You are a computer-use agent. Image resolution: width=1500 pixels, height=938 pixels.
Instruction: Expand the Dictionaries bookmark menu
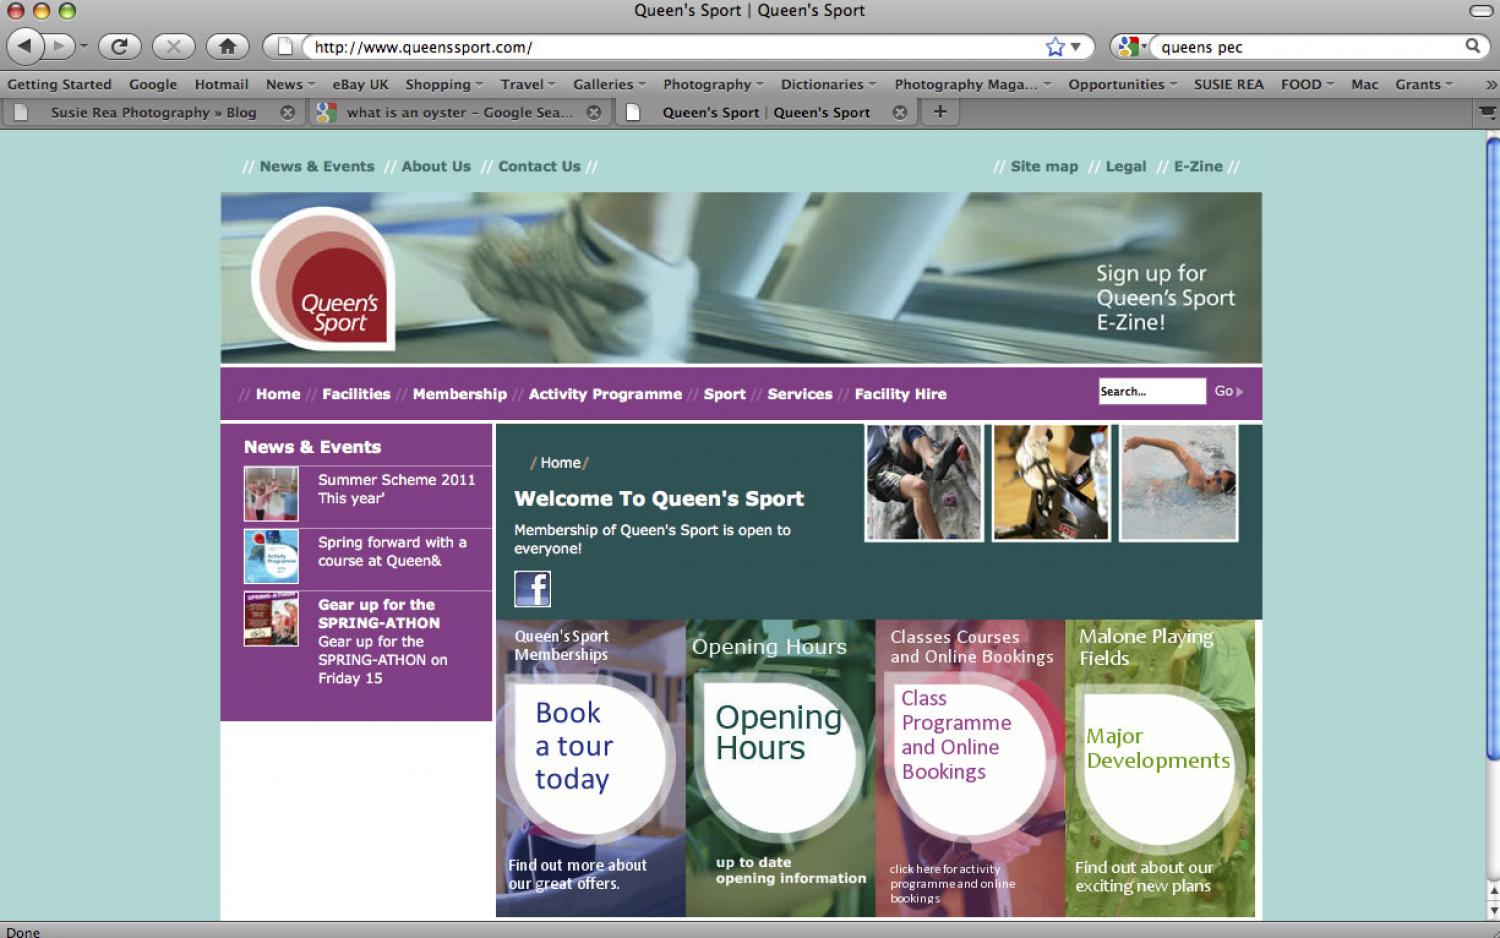(x=827, y=85)
